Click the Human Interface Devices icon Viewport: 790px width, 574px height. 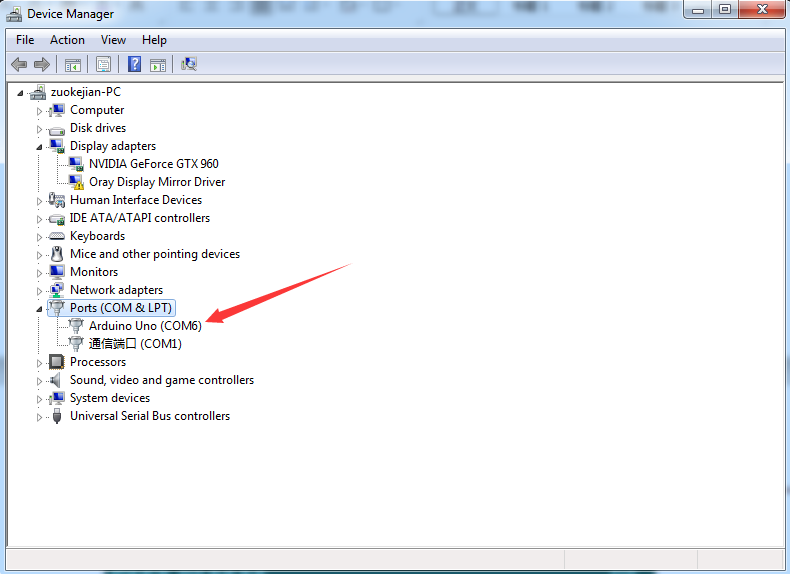[57, 200]
